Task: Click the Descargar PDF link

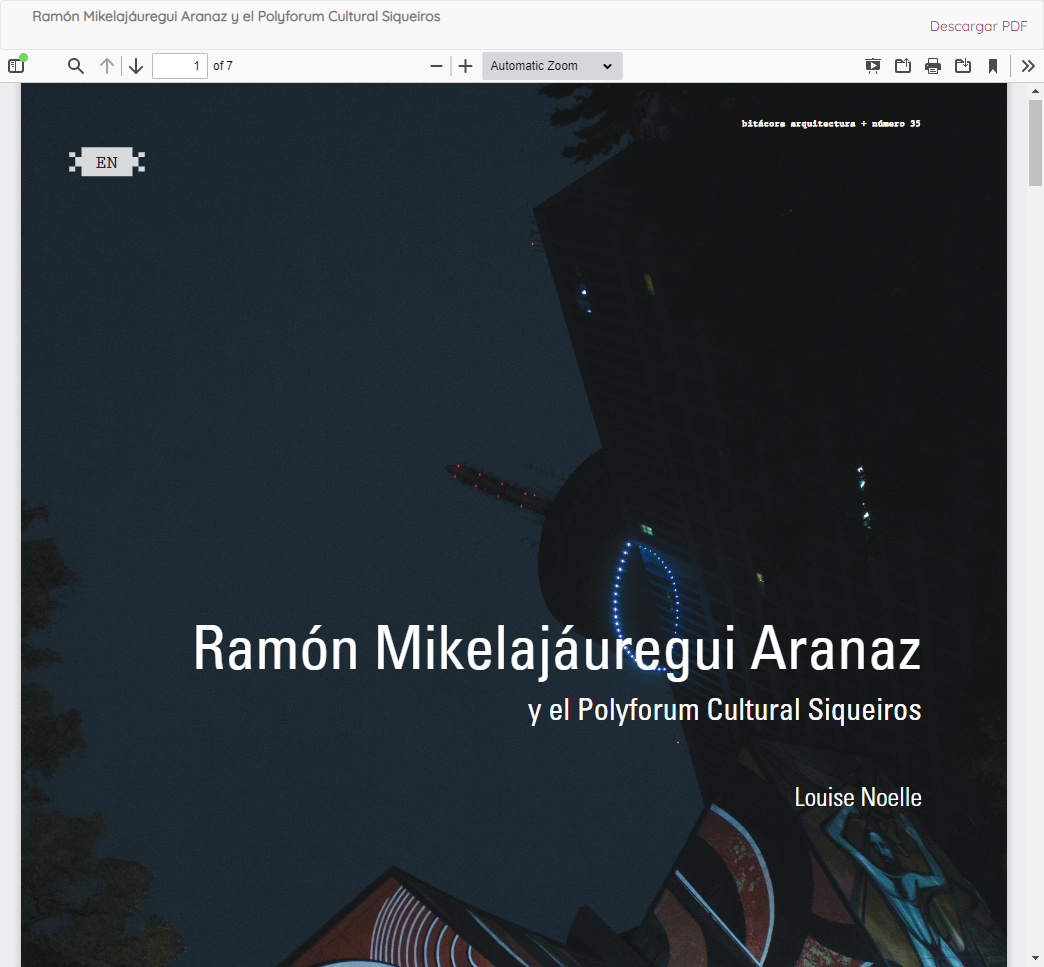Action: [978, 26]
